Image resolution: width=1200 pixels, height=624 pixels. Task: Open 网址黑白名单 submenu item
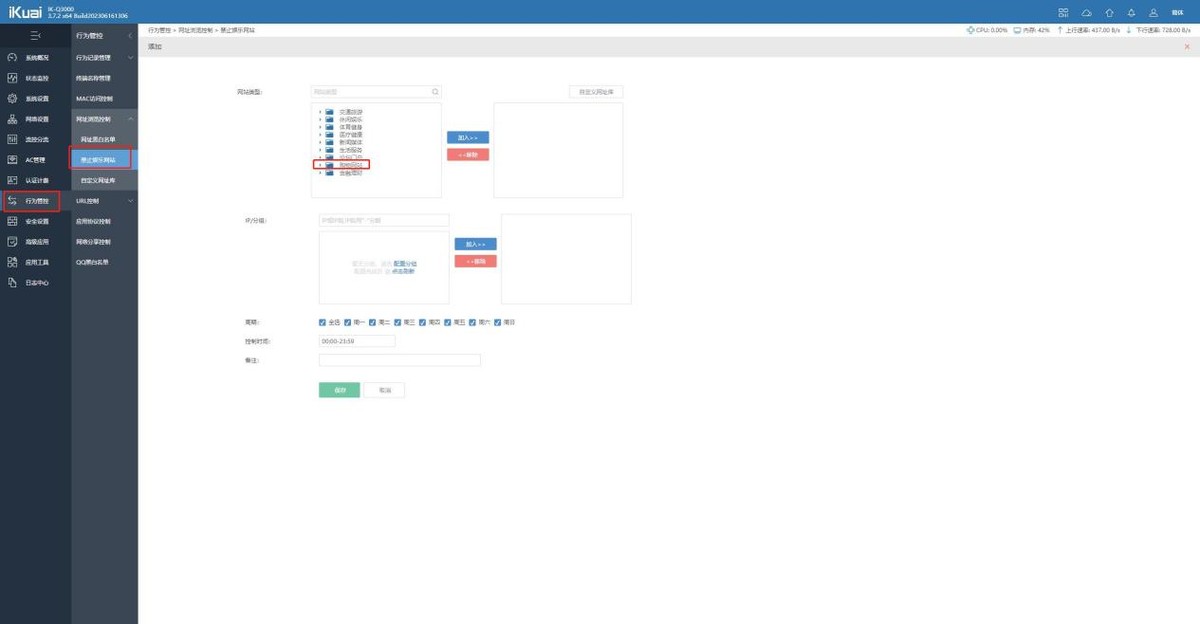coord(98,139)
